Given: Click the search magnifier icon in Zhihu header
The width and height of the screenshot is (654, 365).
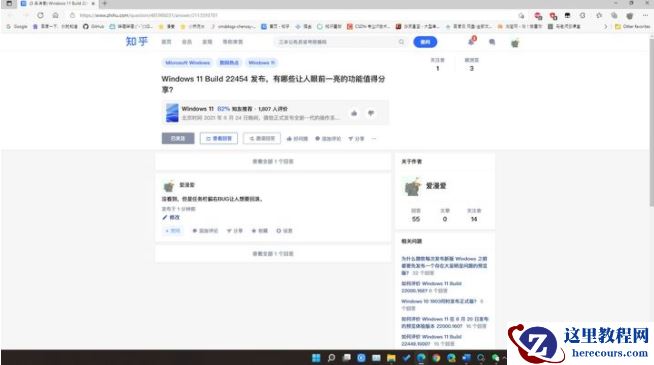Looking at the screenshot, I should click(401, 42).
